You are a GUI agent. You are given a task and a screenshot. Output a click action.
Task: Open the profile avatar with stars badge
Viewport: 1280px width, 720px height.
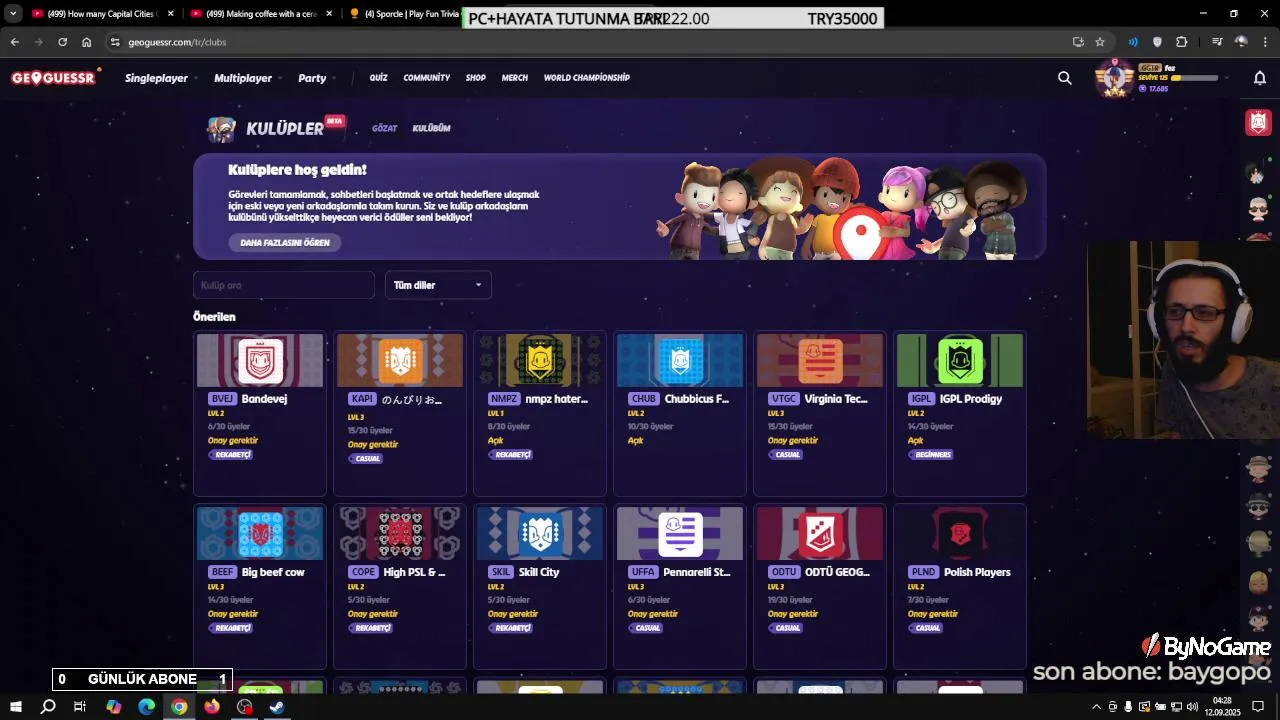pyautogui.click(x=1113, y=78)
